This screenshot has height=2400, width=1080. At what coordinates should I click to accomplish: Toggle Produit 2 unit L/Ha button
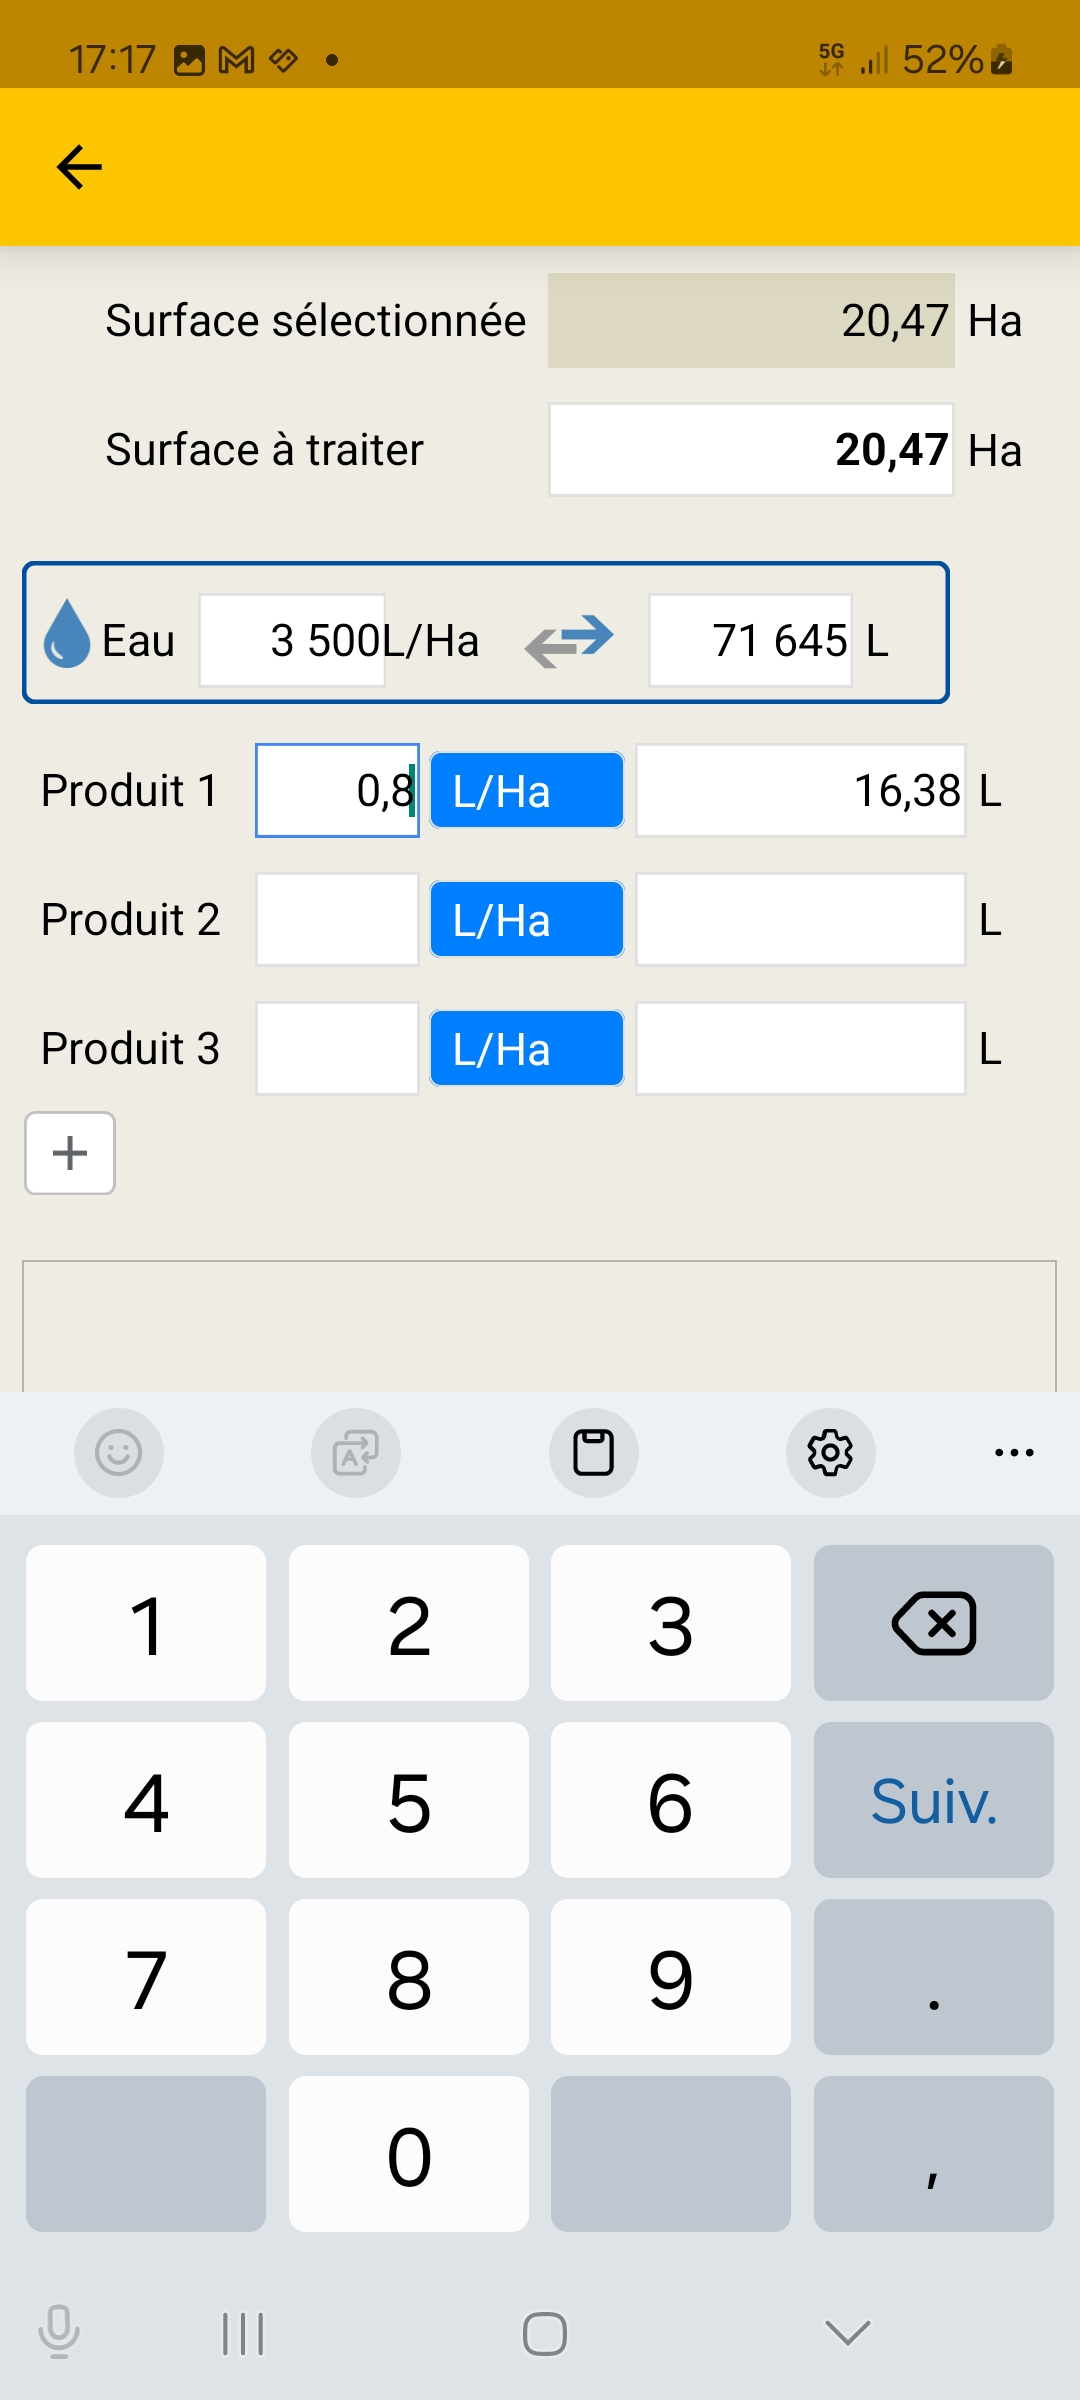point(527,920)
